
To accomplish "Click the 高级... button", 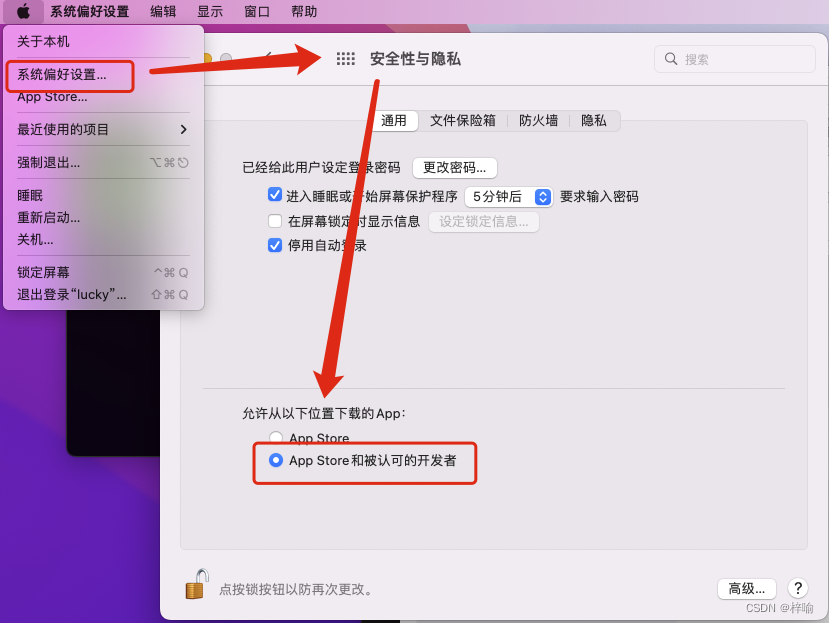I will 747,588.
